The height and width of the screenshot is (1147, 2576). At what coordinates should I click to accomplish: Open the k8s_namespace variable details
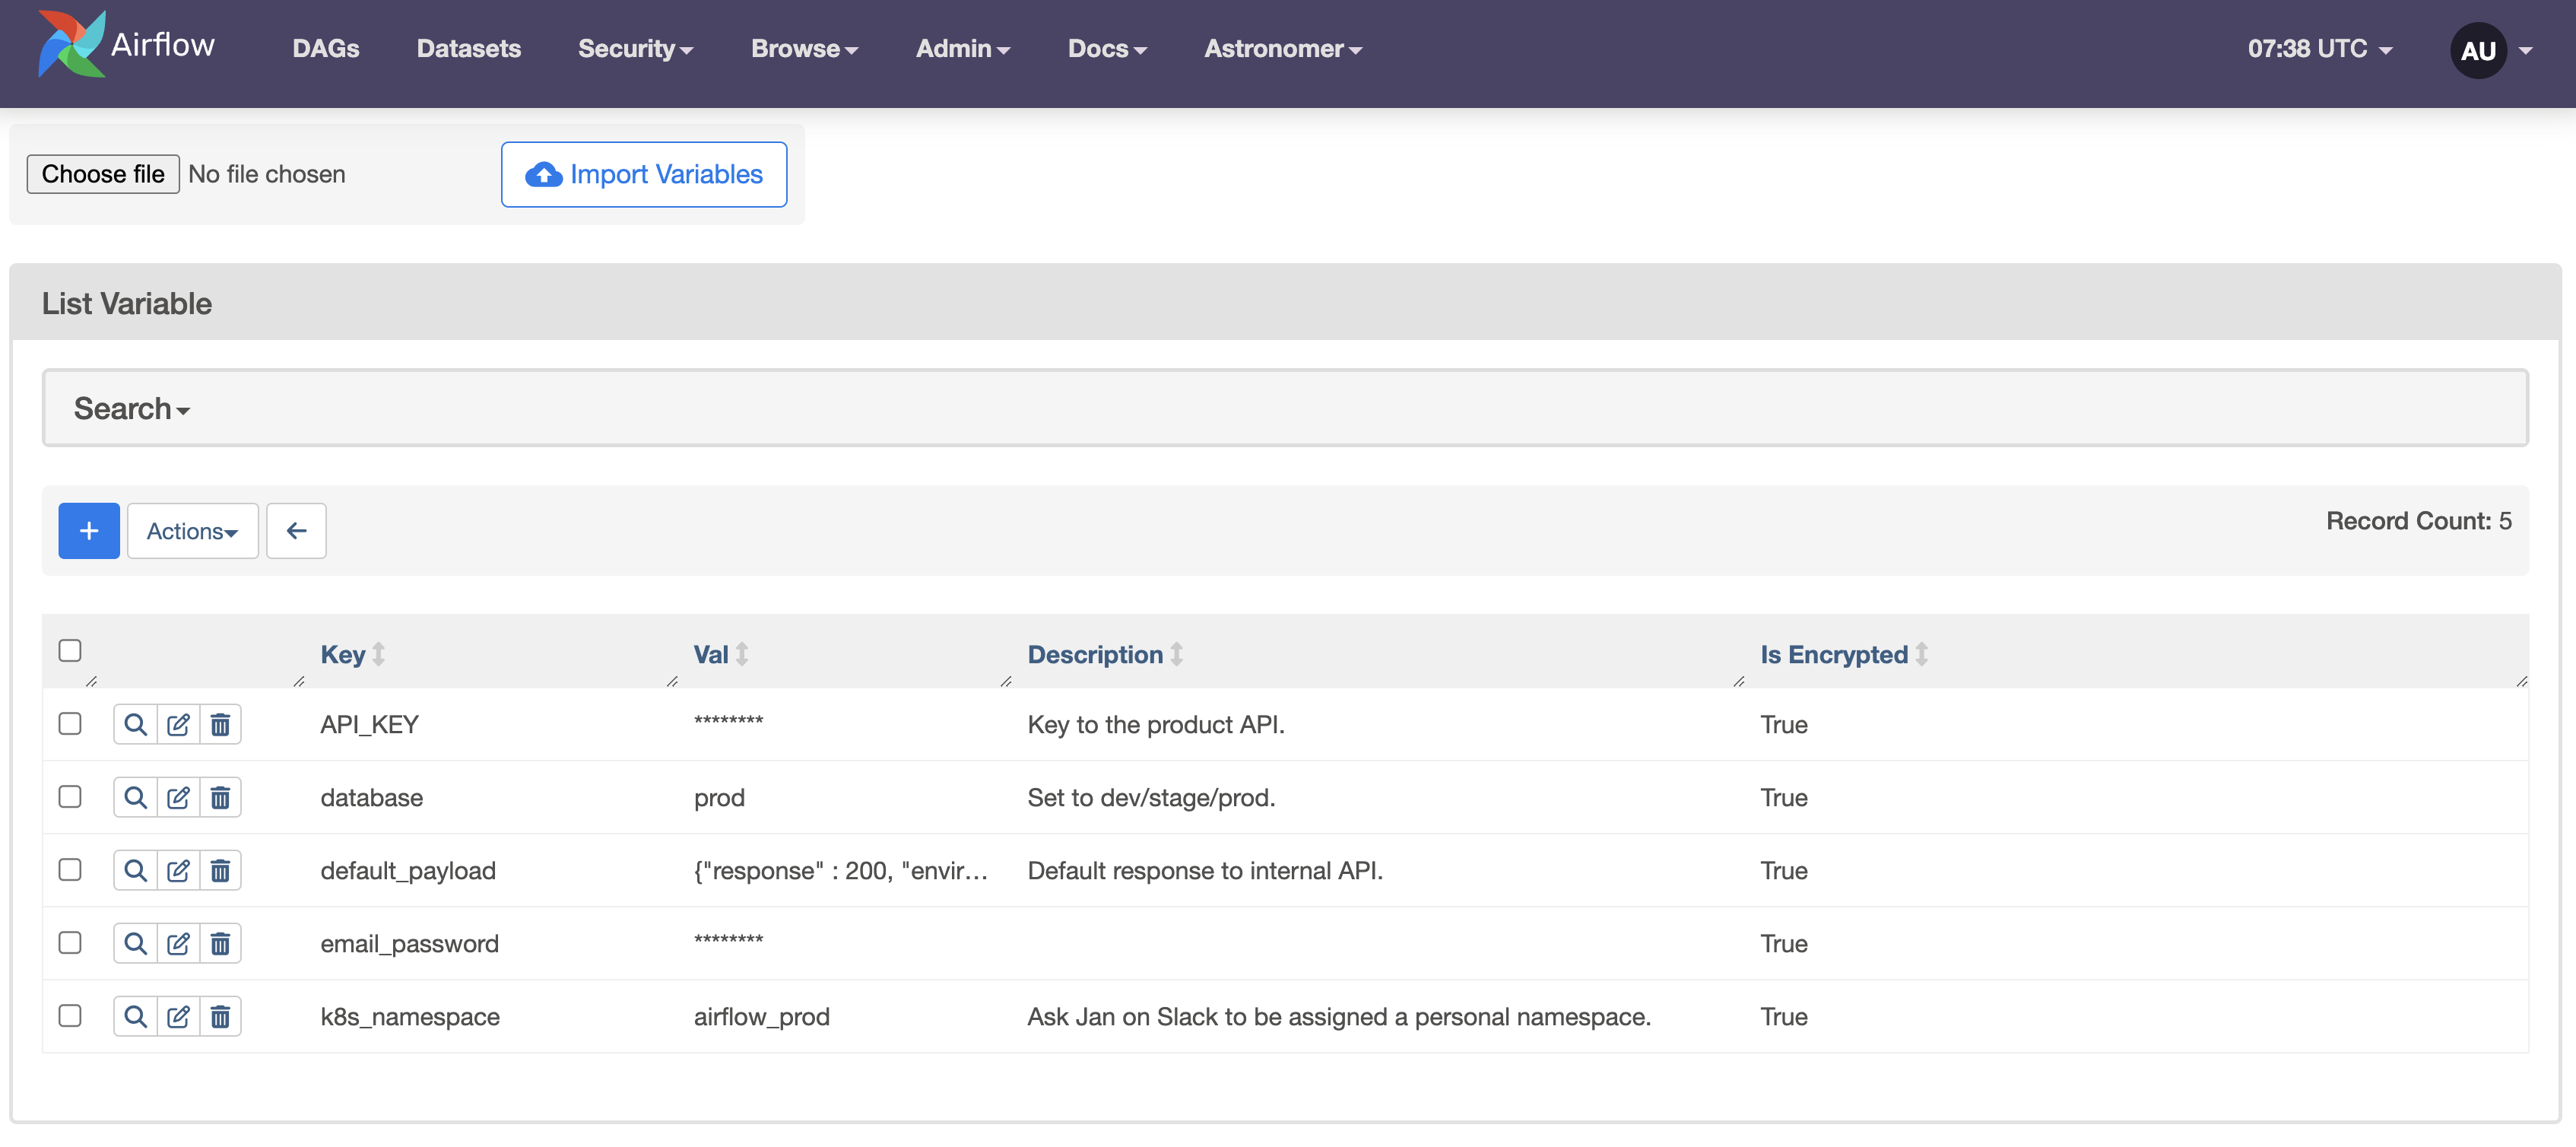(x=135, y=1016)
